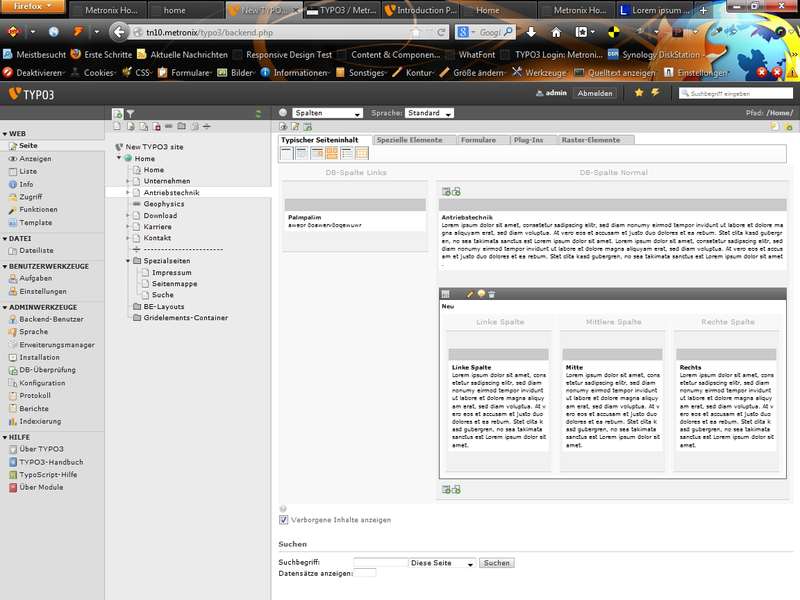Delete grid element with trash icon
The image size is (800, 600).
tap(492, 294)
